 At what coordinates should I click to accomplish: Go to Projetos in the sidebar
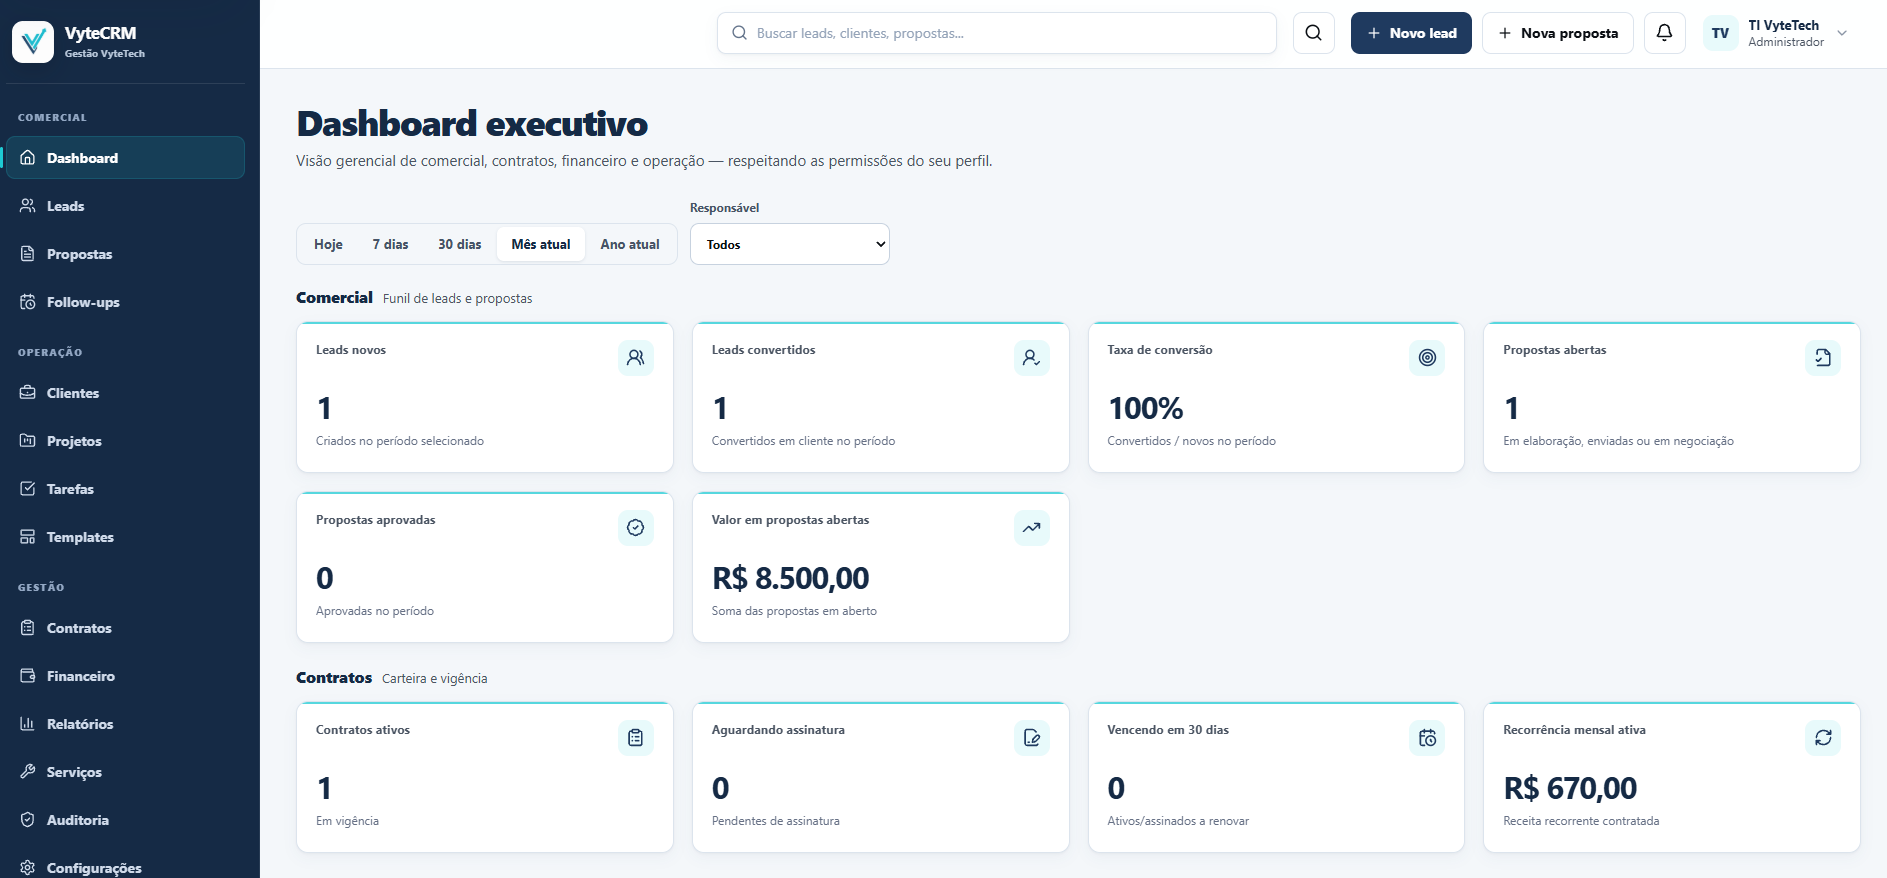click(125, 441)
